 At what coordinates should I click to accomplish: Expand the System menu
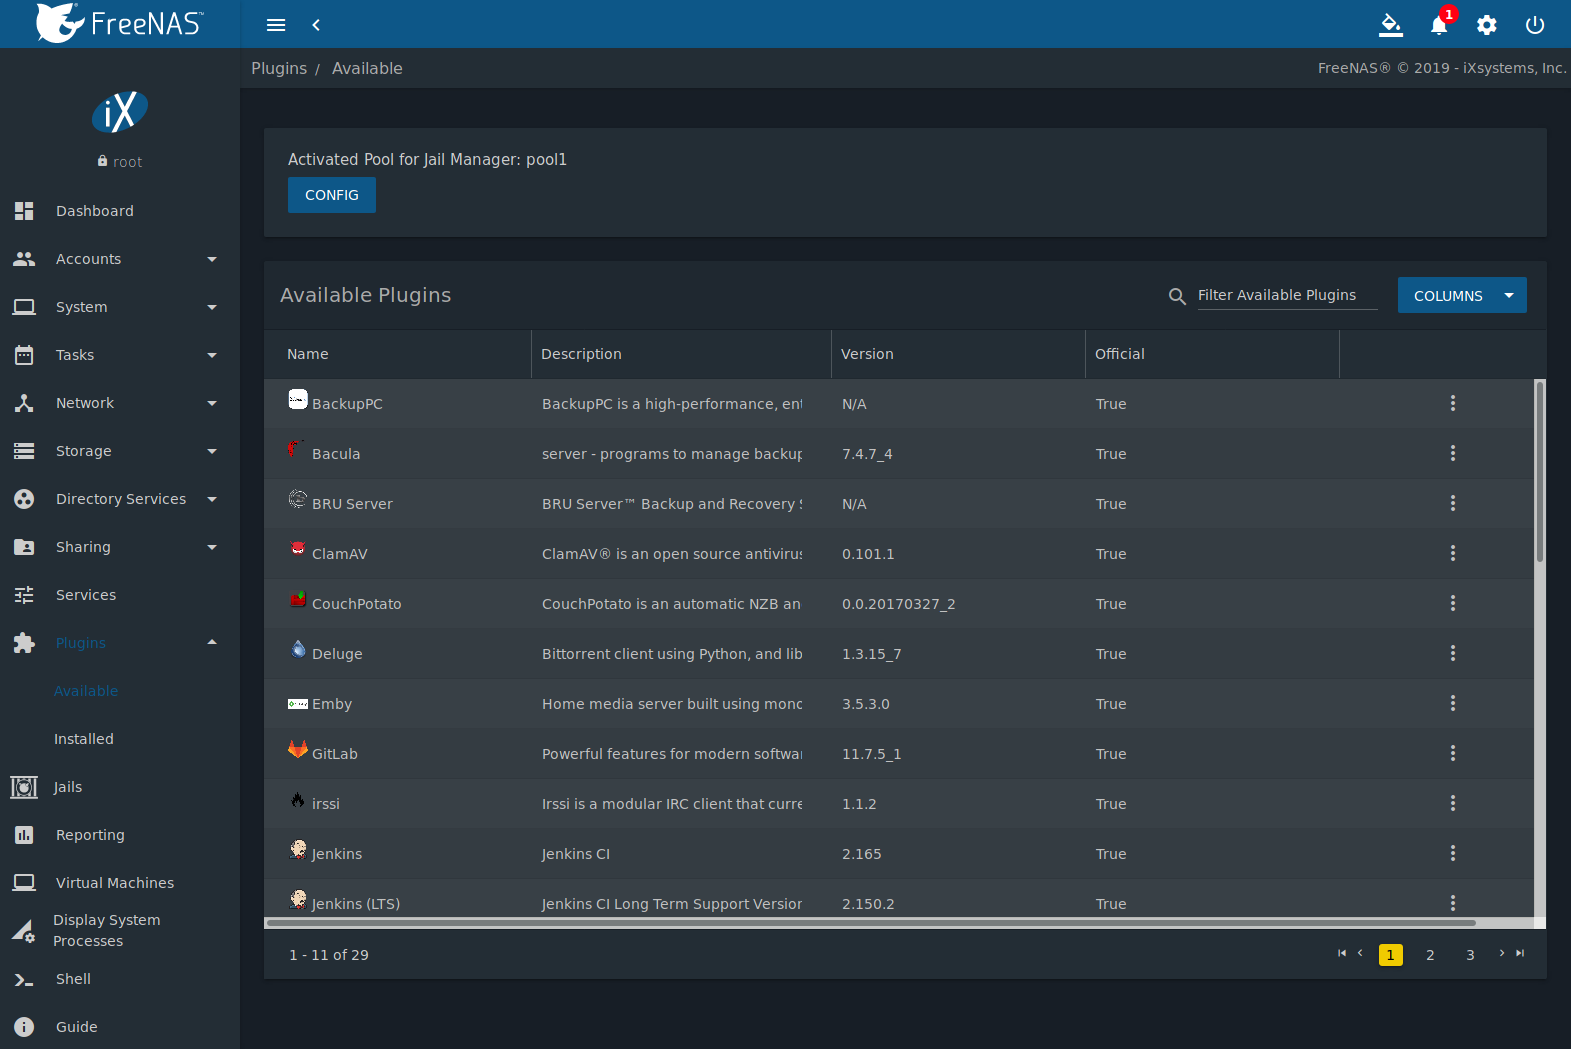coord(120,307)
